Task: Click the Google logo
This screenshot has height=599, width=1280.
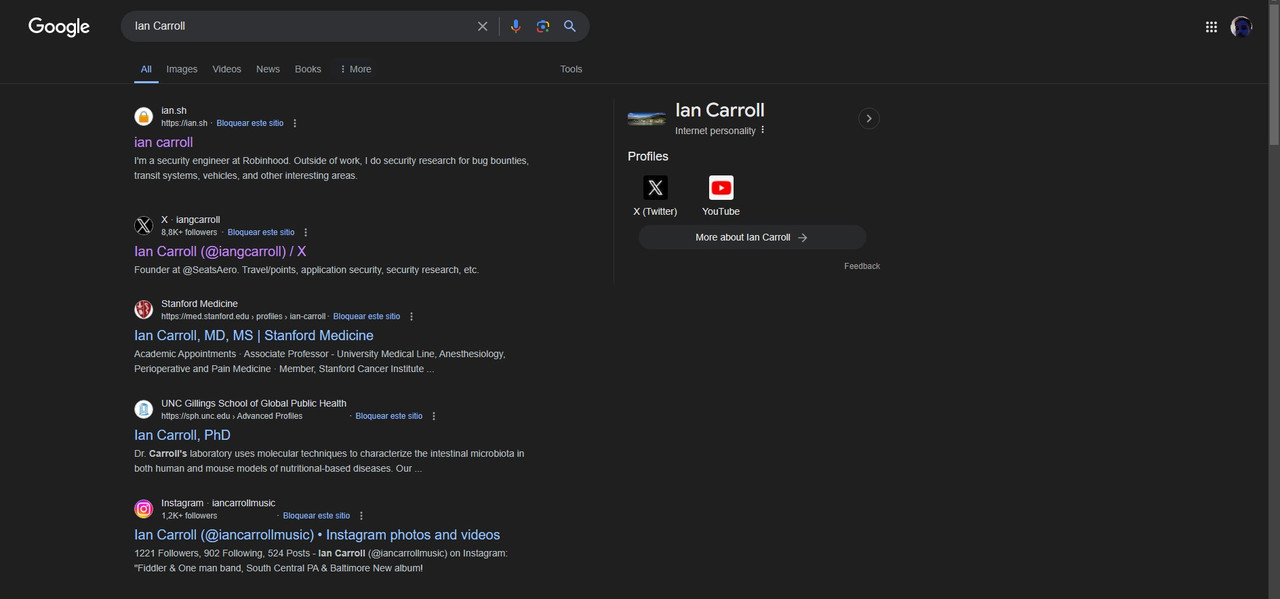Action: (59, 27)
